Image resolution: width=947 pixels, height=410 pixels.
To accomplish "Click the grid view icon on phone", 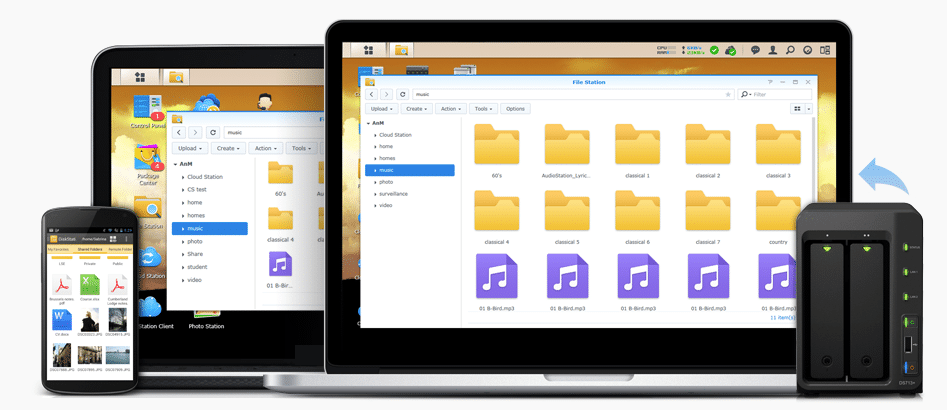I will (x=114, y=239).
